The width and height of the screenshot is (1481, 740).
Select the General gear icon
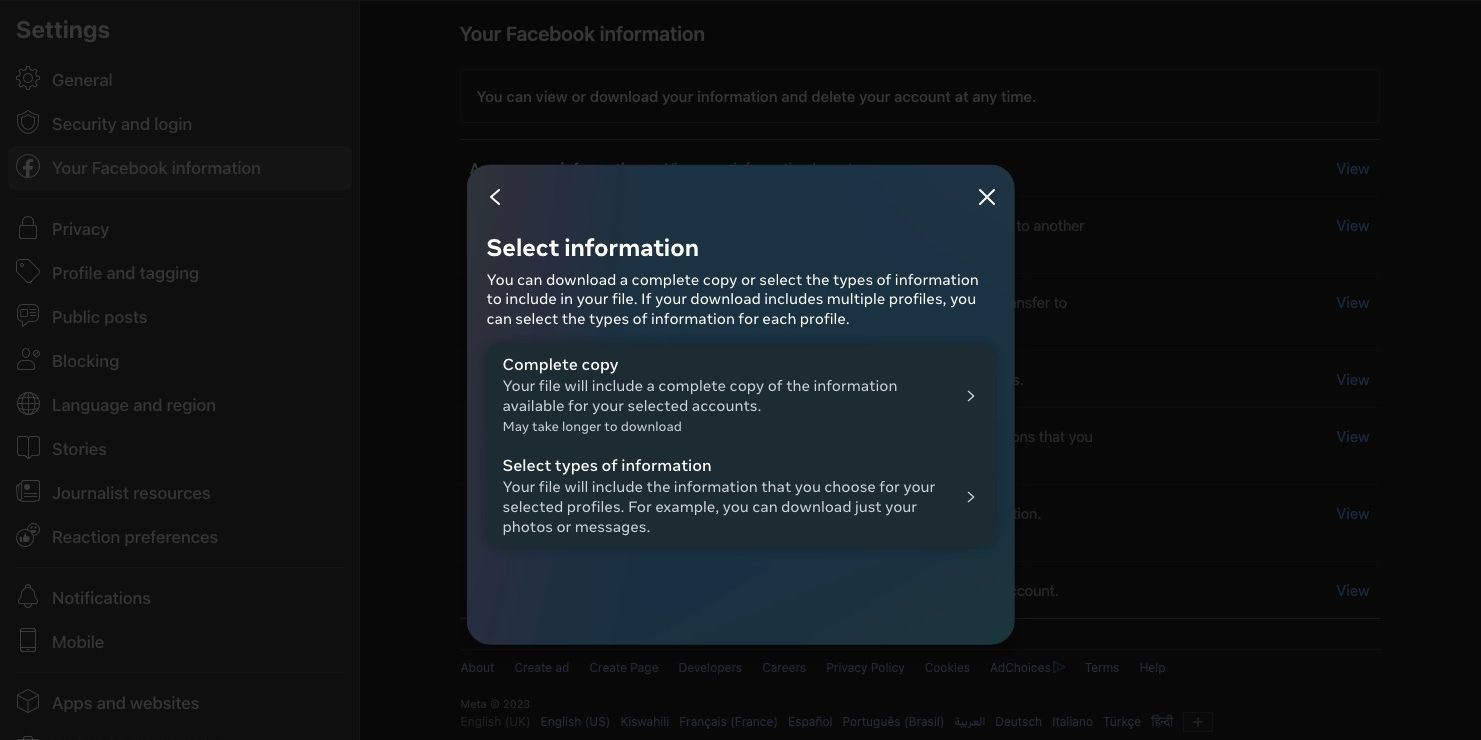tap(28, 80)
